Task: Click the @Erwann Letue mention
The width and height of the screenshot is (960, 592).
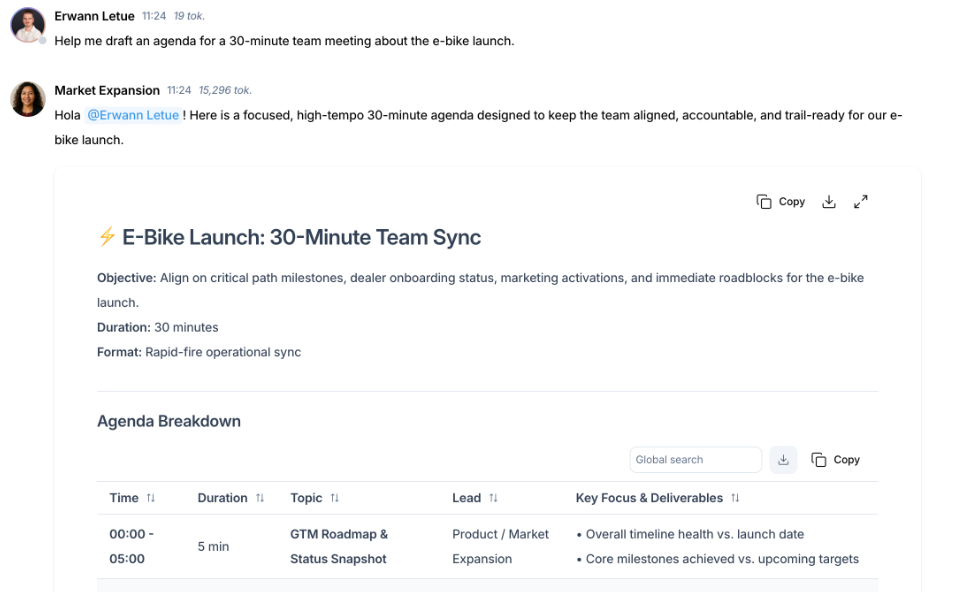Action: [133, 115]
